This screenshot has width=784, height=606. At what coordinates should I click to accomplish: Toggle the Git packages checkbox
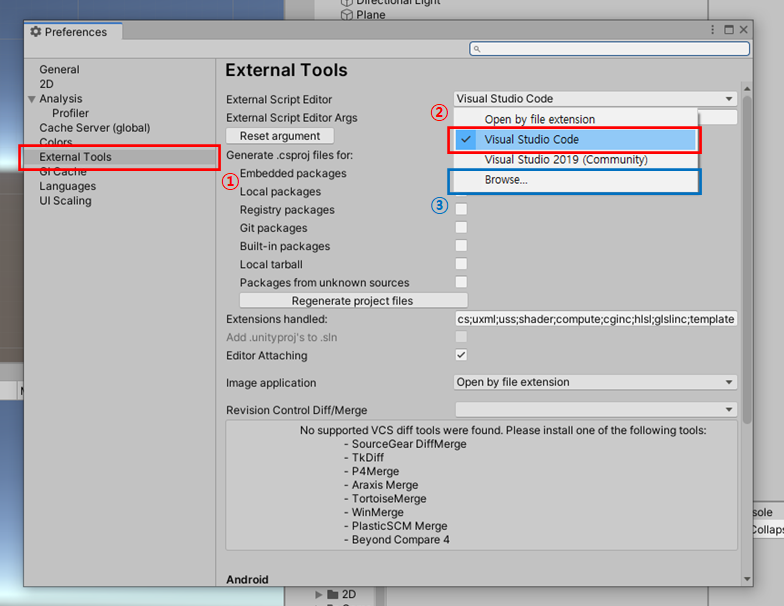coord(461,228)
